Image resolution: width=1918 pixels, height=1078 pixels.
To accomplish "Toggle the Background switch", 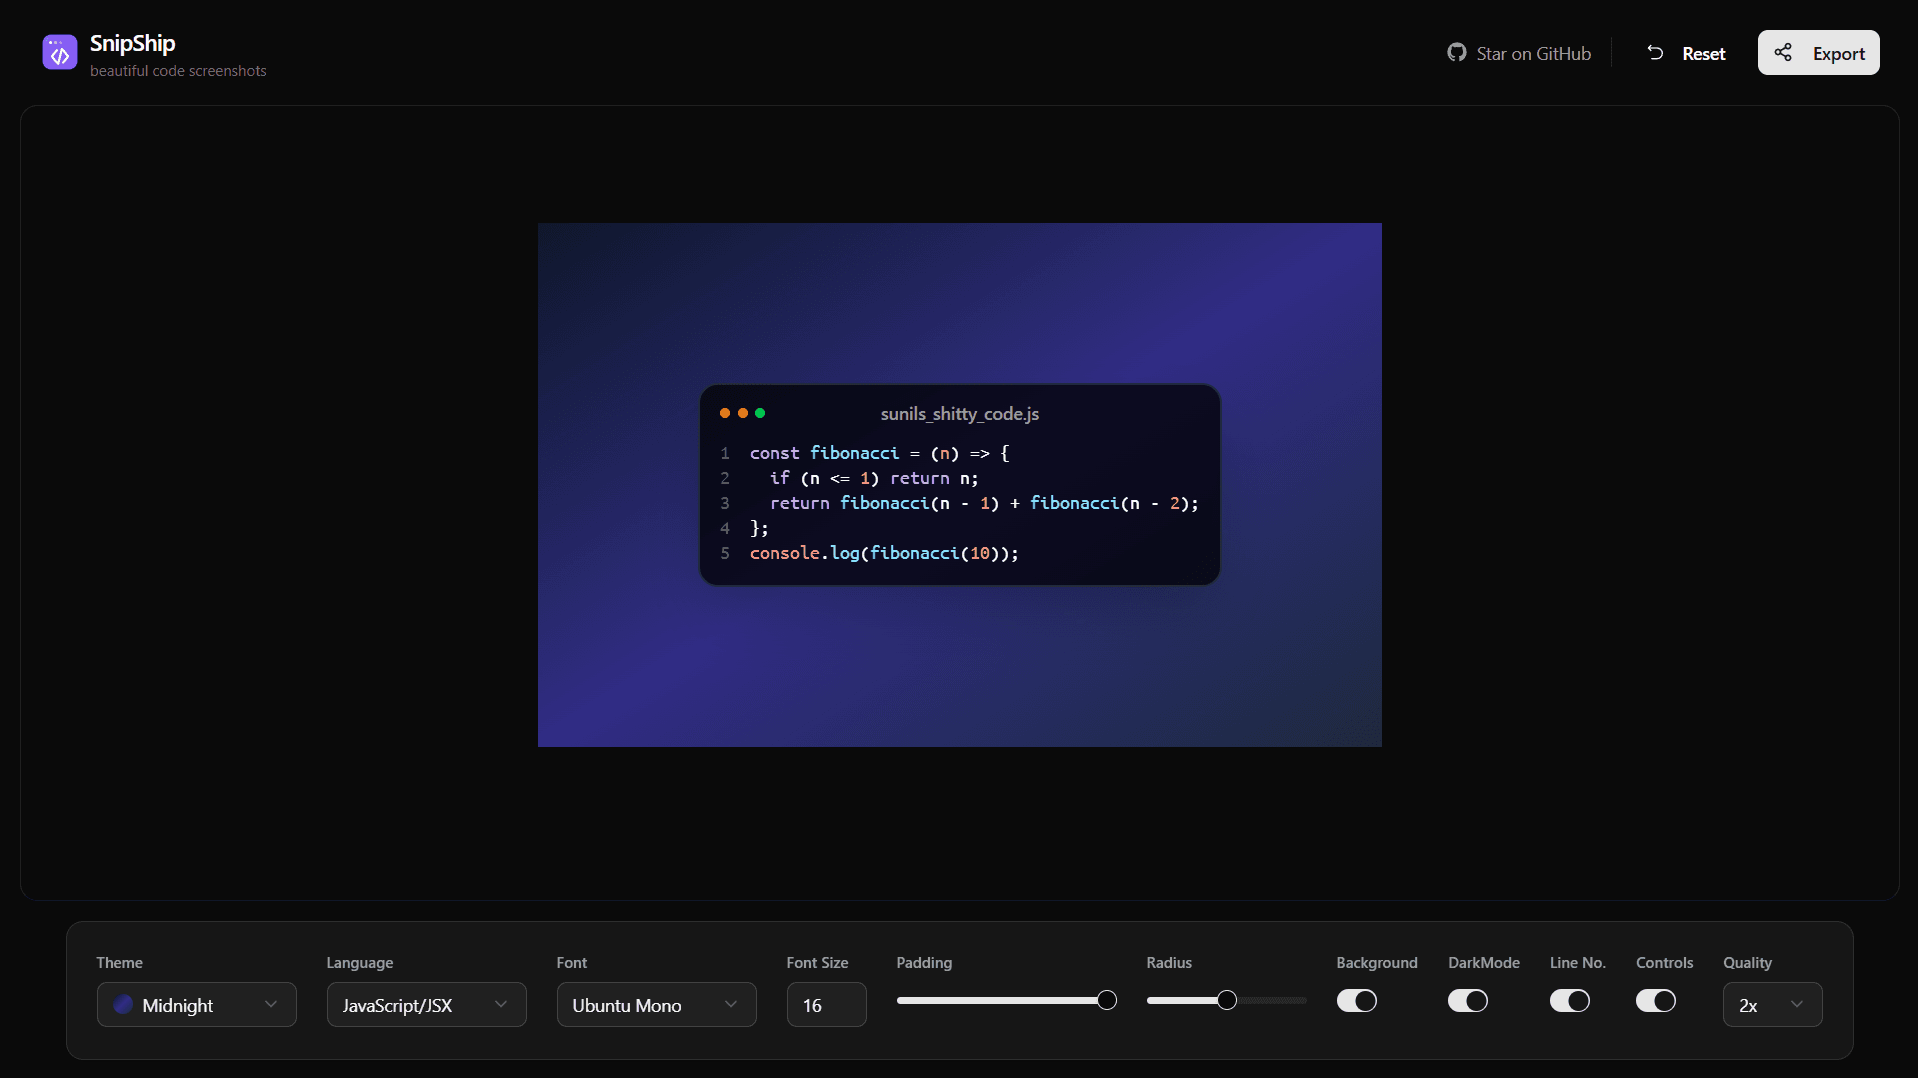I will [x=1357, y=1001].
